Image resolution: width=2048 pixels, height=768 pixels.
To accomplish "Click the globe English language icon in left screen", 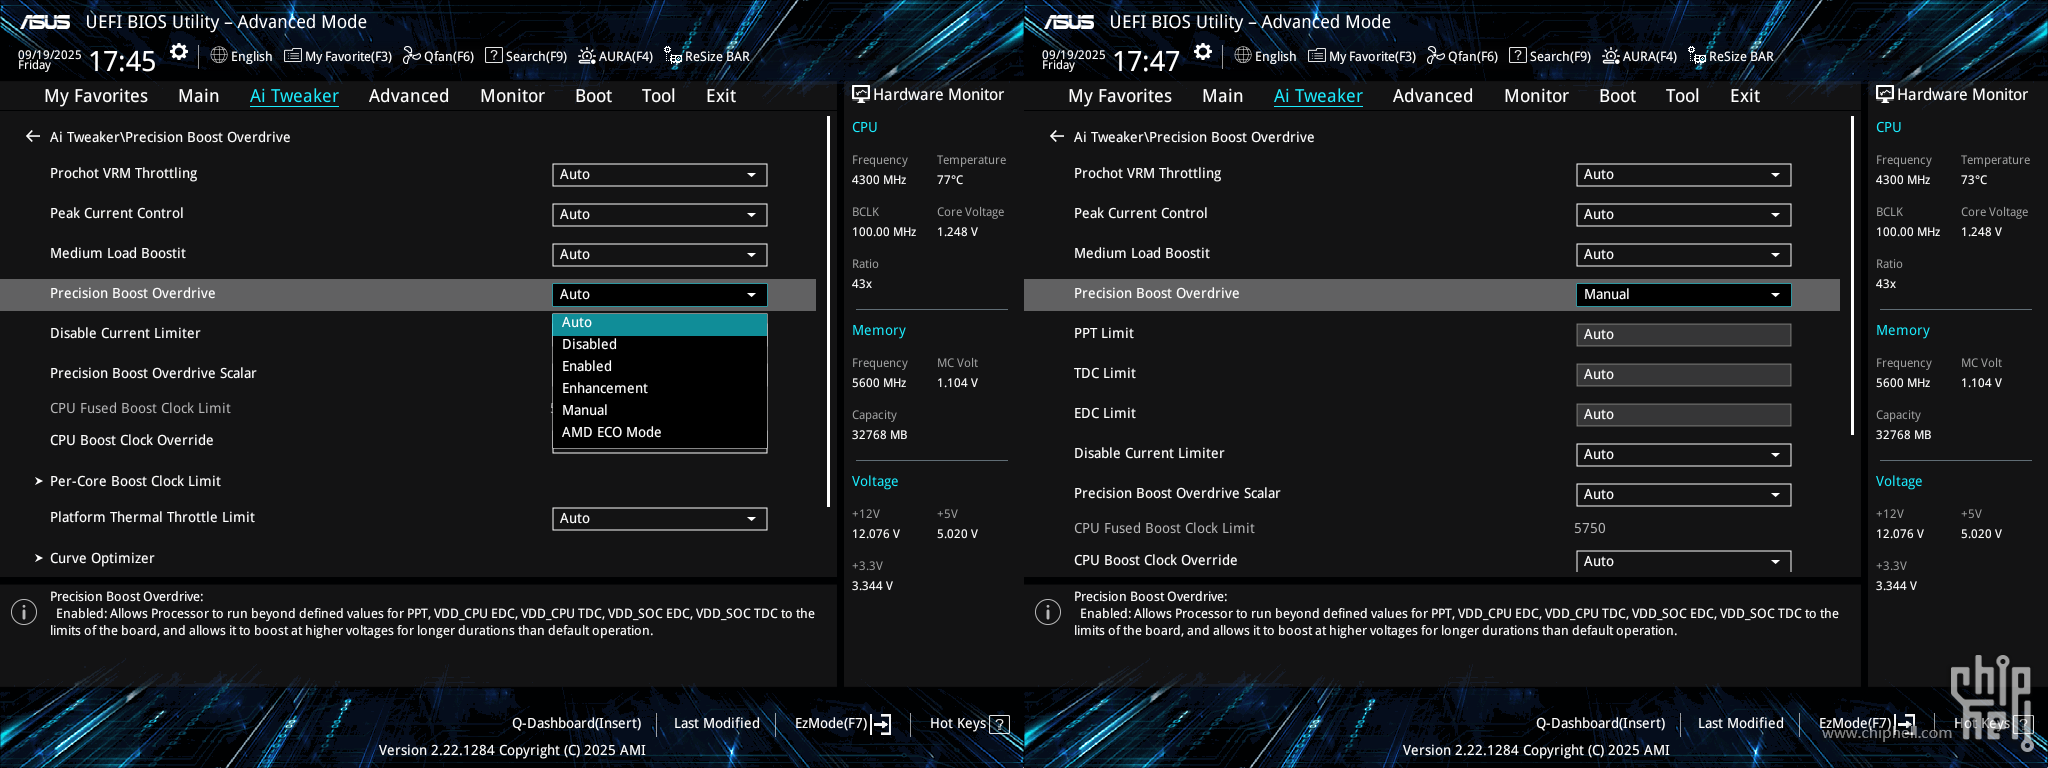I will (x=219, y=55).
